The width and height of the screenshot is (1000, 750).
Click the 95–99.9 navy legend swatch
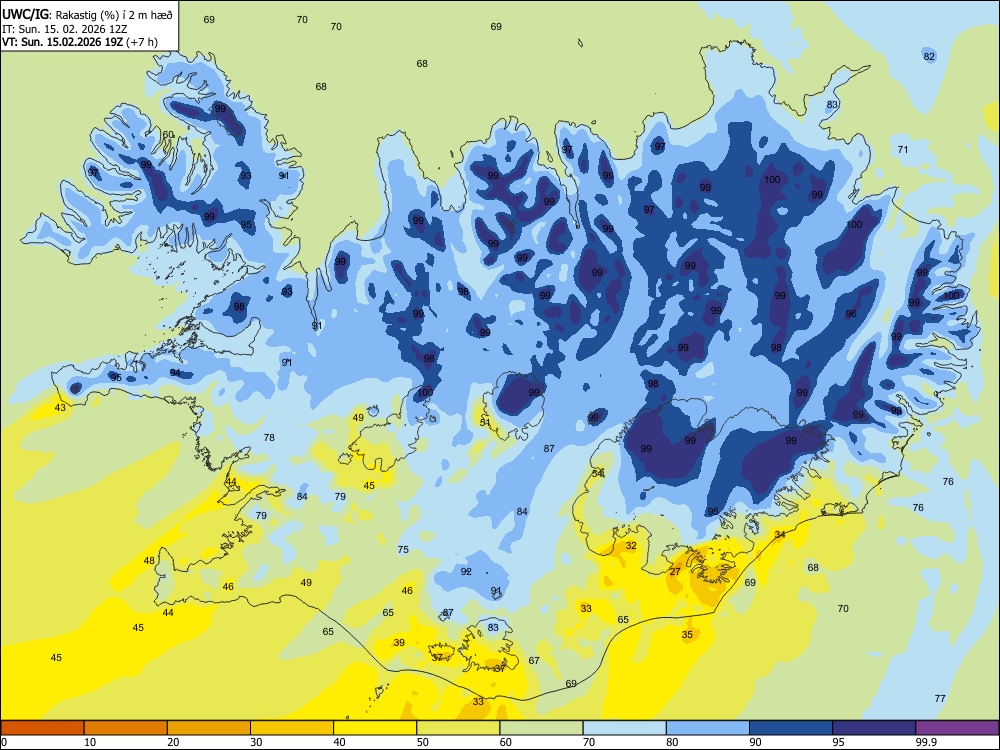click(x=874, y=728)
